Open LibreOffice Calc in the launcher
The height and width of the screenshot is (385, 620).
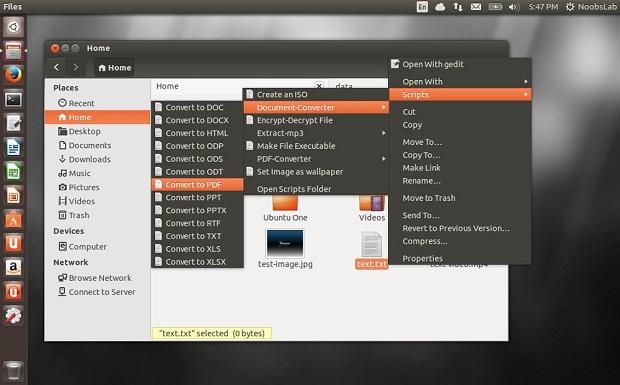(x=13, y=171)
